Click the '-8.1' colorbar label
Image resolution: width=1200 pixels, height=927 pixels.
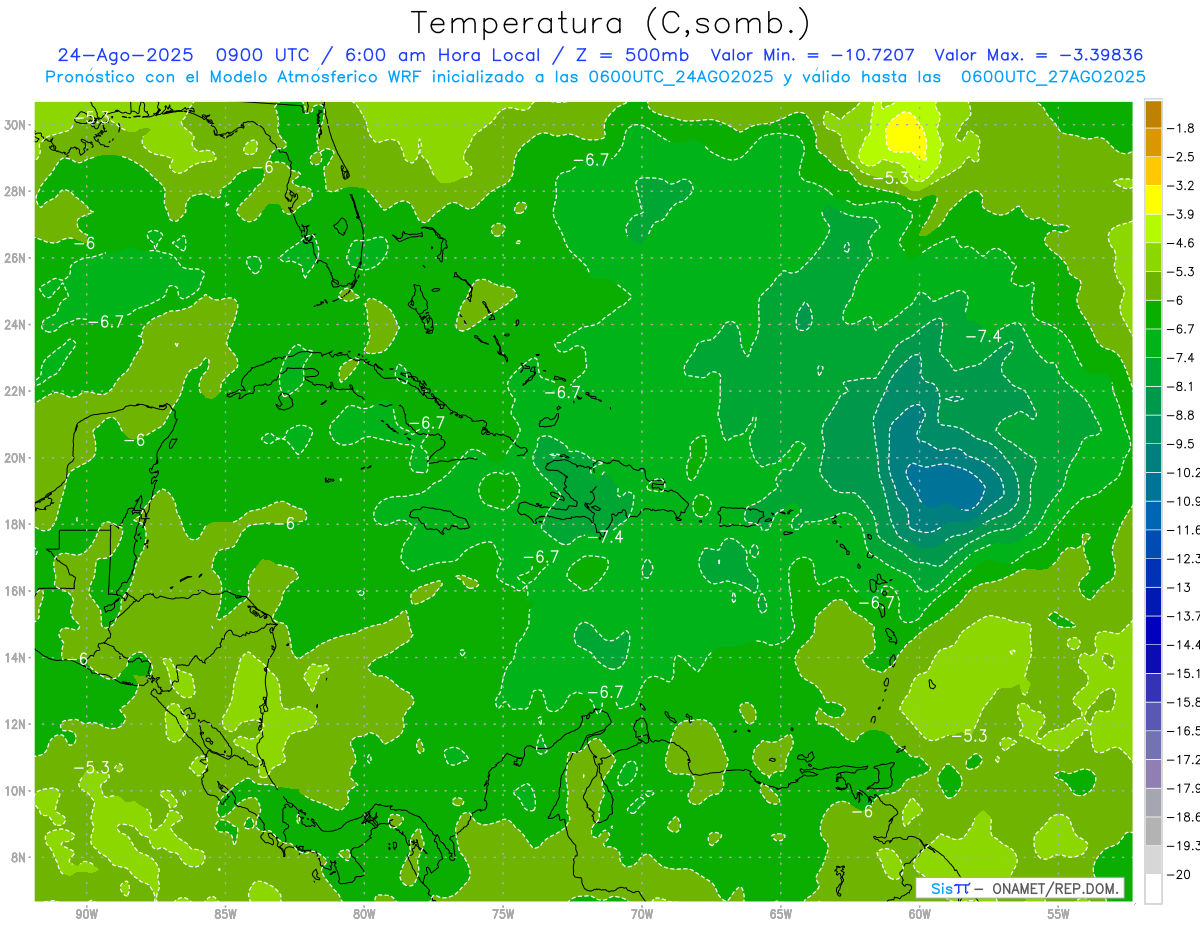click(1181, 386)
